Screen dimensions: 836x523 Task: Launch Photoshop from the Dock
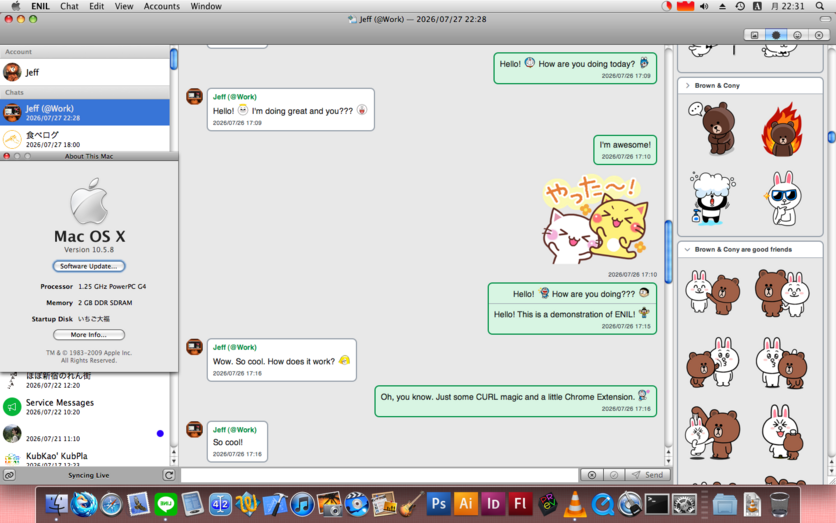(439, 504)
